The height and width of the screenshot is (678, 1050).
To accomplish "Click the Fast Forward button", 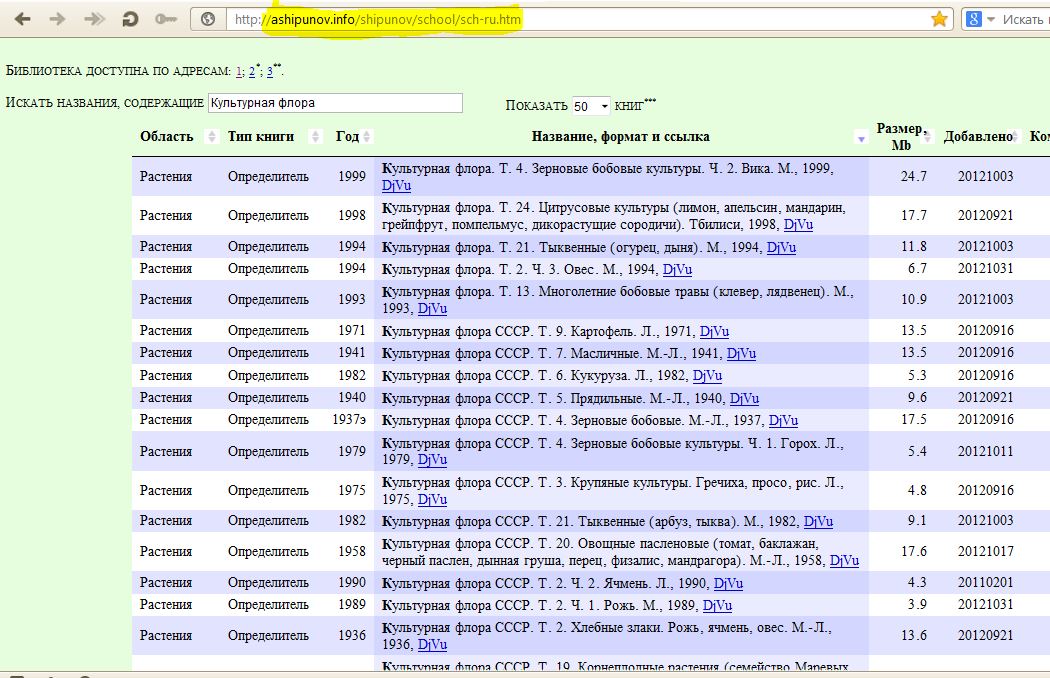I will [x=94, y=19].
